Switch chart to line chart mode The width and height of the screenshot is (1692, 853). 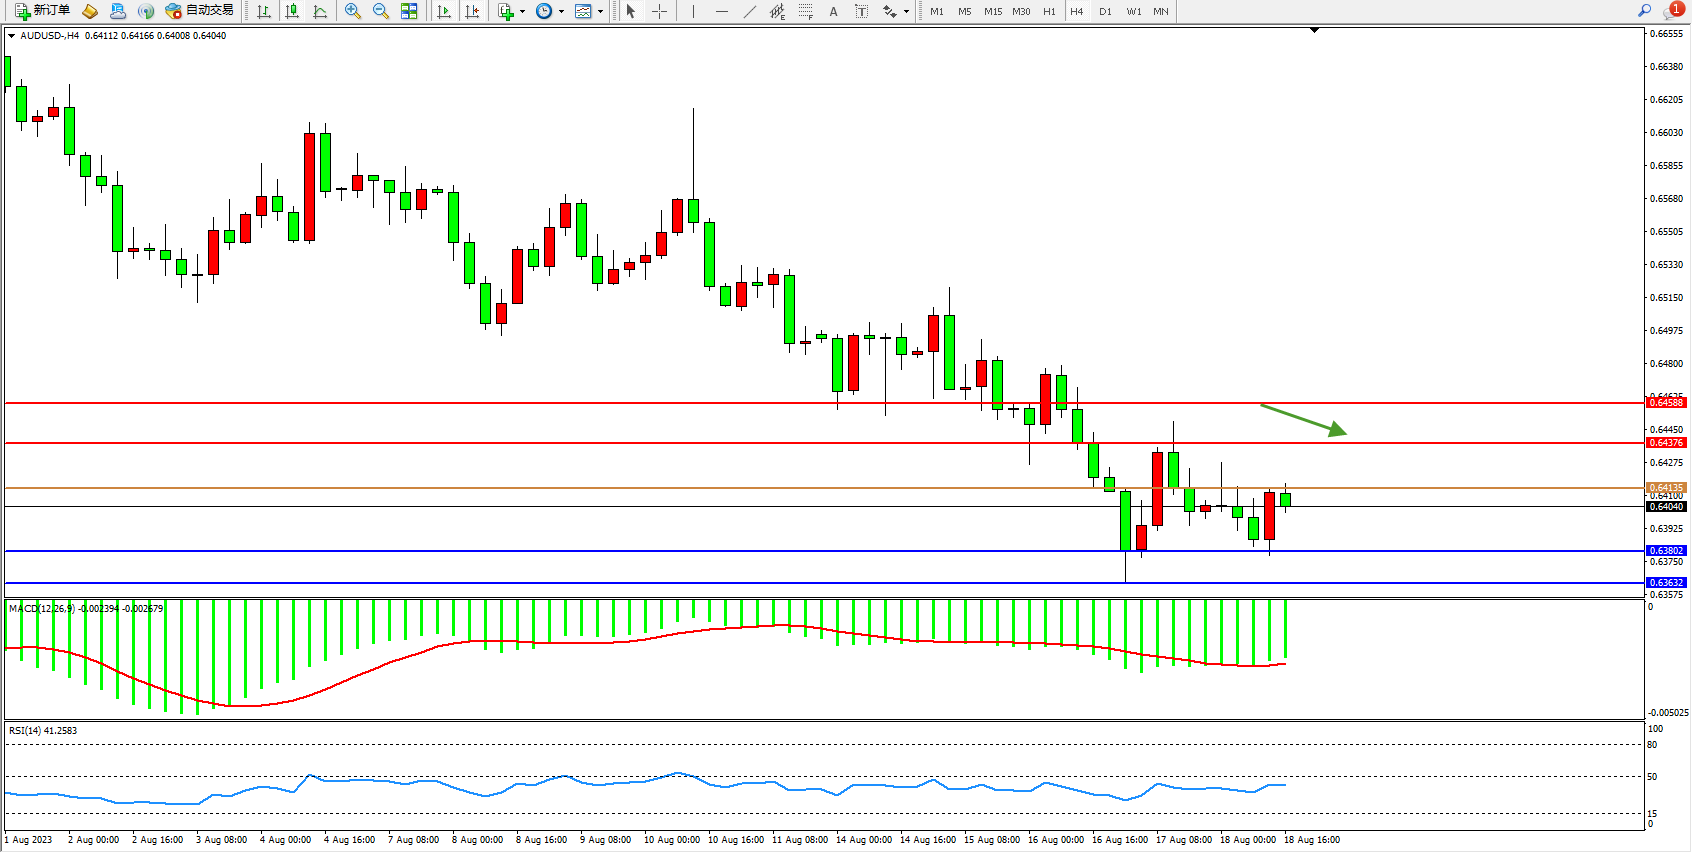(x=320, y=11)
